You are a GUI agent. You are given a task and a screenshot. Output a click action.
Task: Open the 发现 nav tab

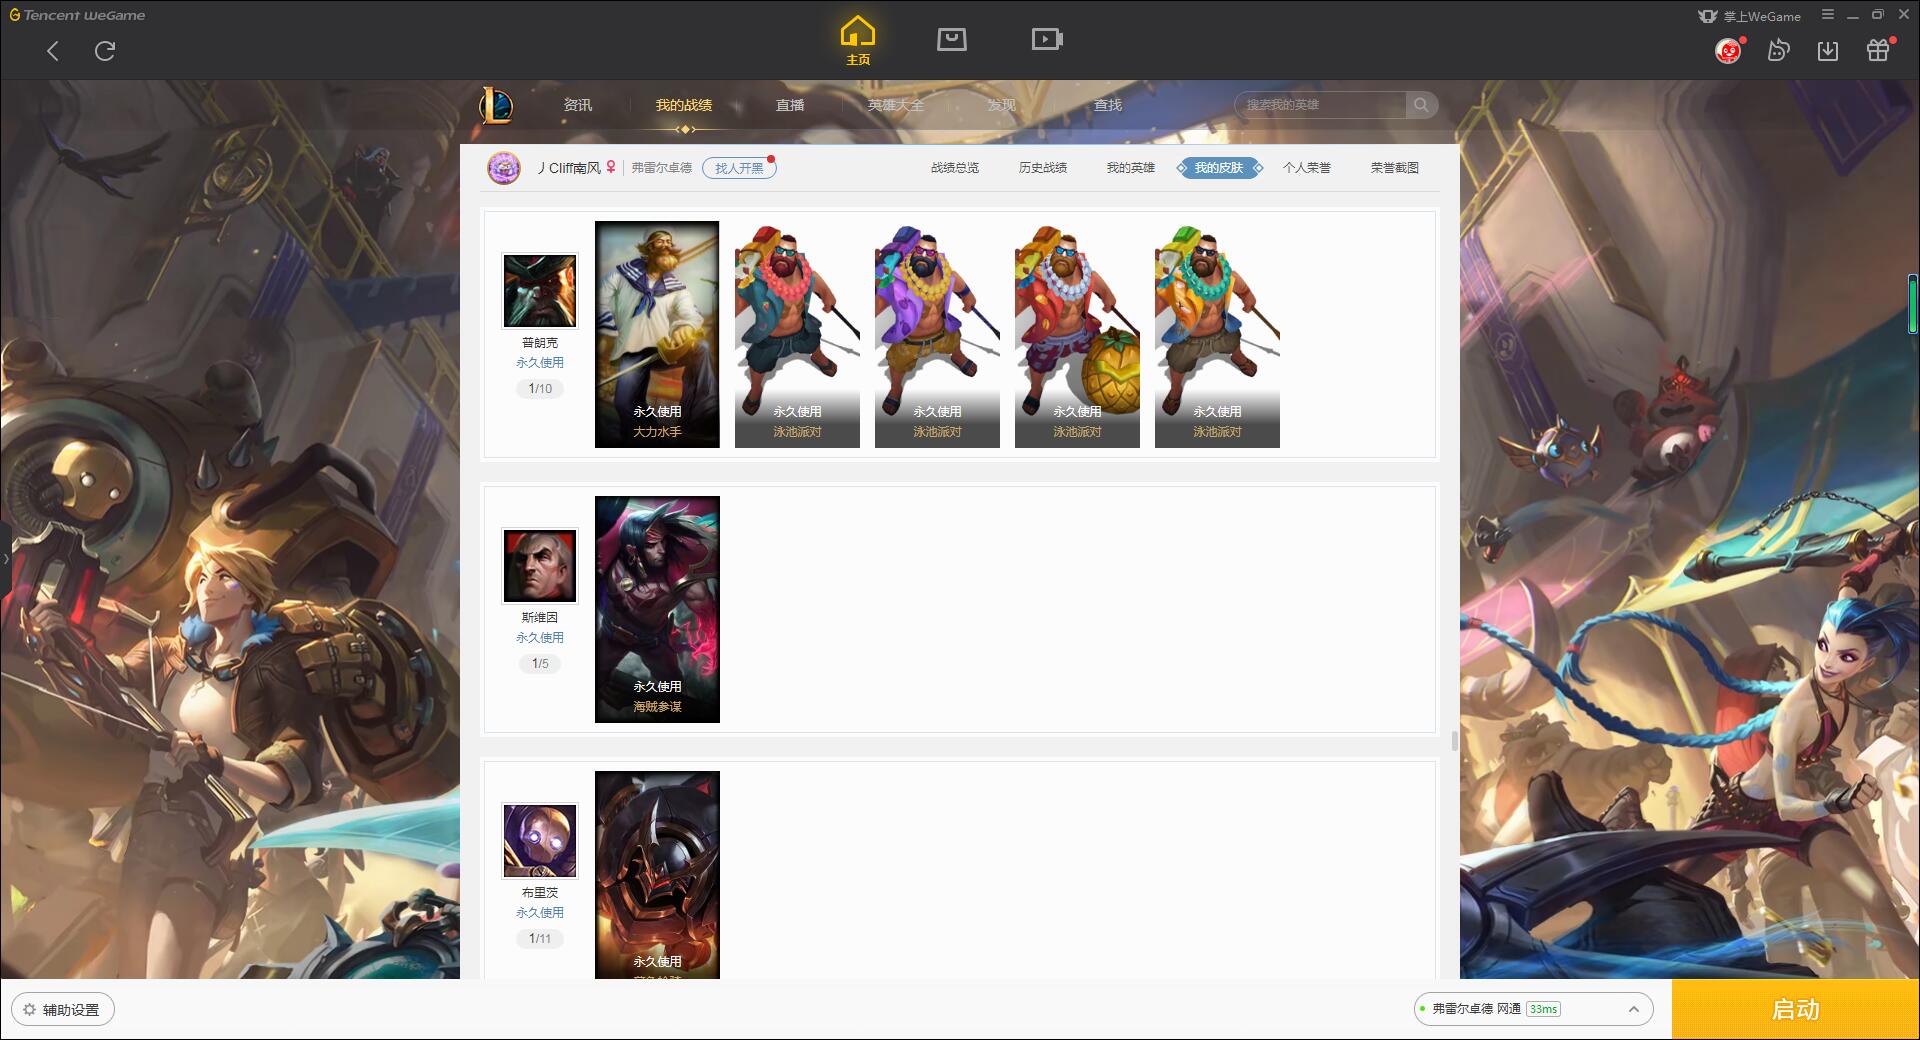pos(1002,105)
